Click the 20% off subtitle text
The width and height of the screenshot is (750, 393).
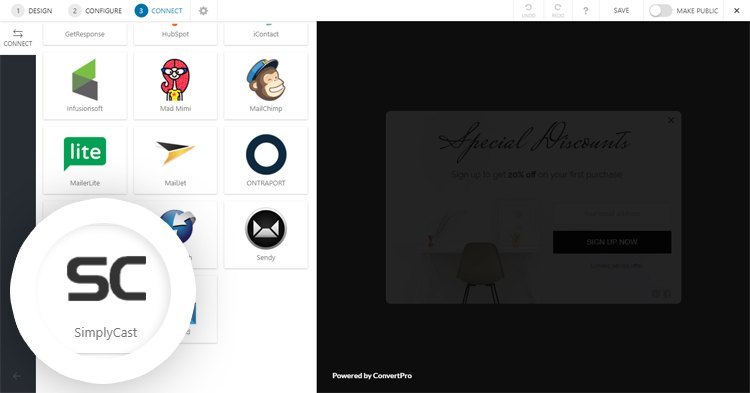536,175
